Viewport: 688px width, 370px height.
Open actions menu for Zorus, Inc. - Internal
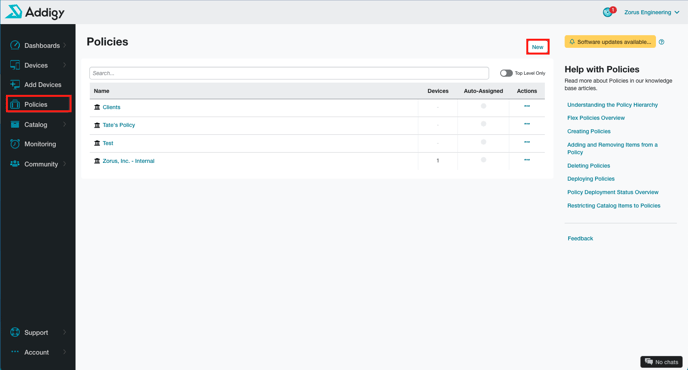pyautogui.click(x=527, y=160)
